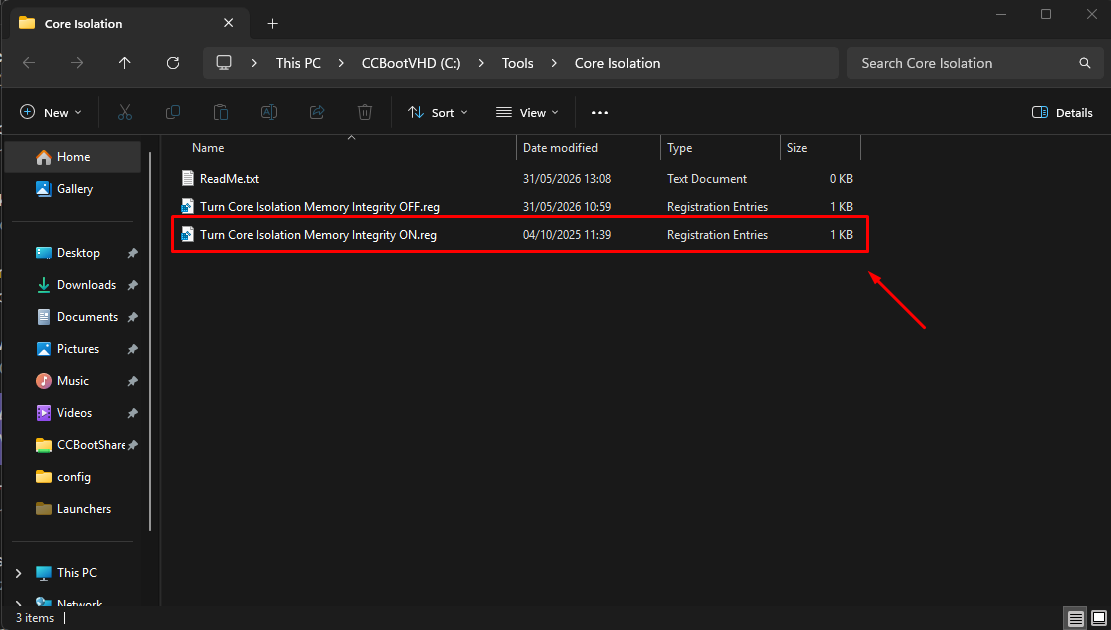Unpin Downloads via its pin icon

click(132, 285)
